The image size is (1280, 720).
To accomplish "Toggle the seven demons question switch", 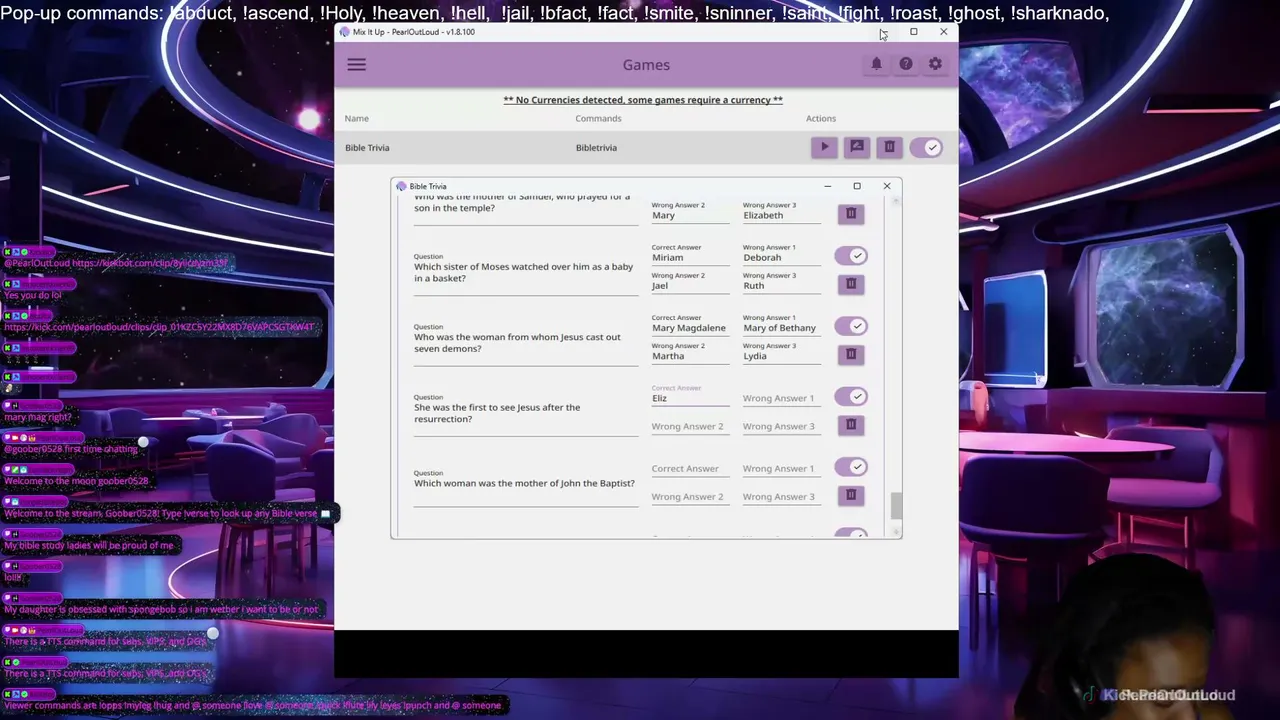I will [851, 326].
